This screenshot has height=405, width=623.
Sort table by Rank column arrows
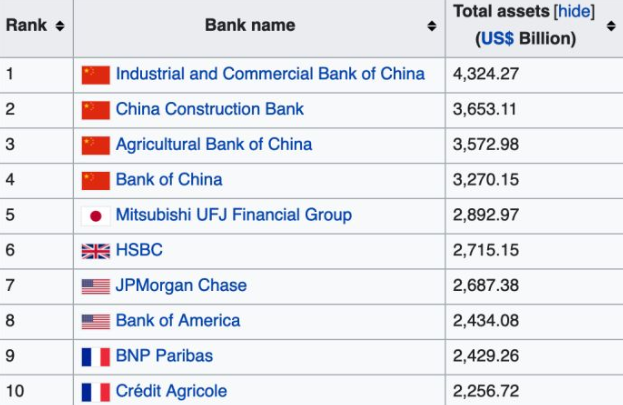[x=59, y=25]
